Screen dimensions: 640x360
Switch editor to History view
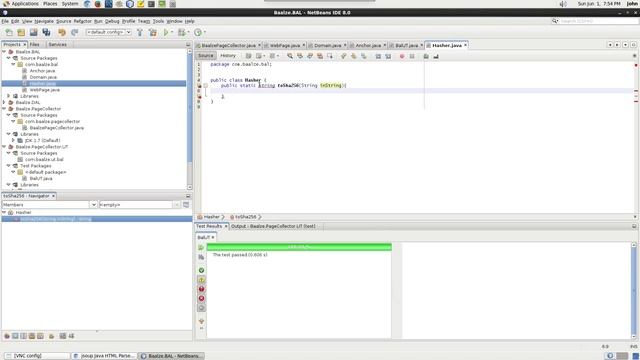[x=228, y=56]
